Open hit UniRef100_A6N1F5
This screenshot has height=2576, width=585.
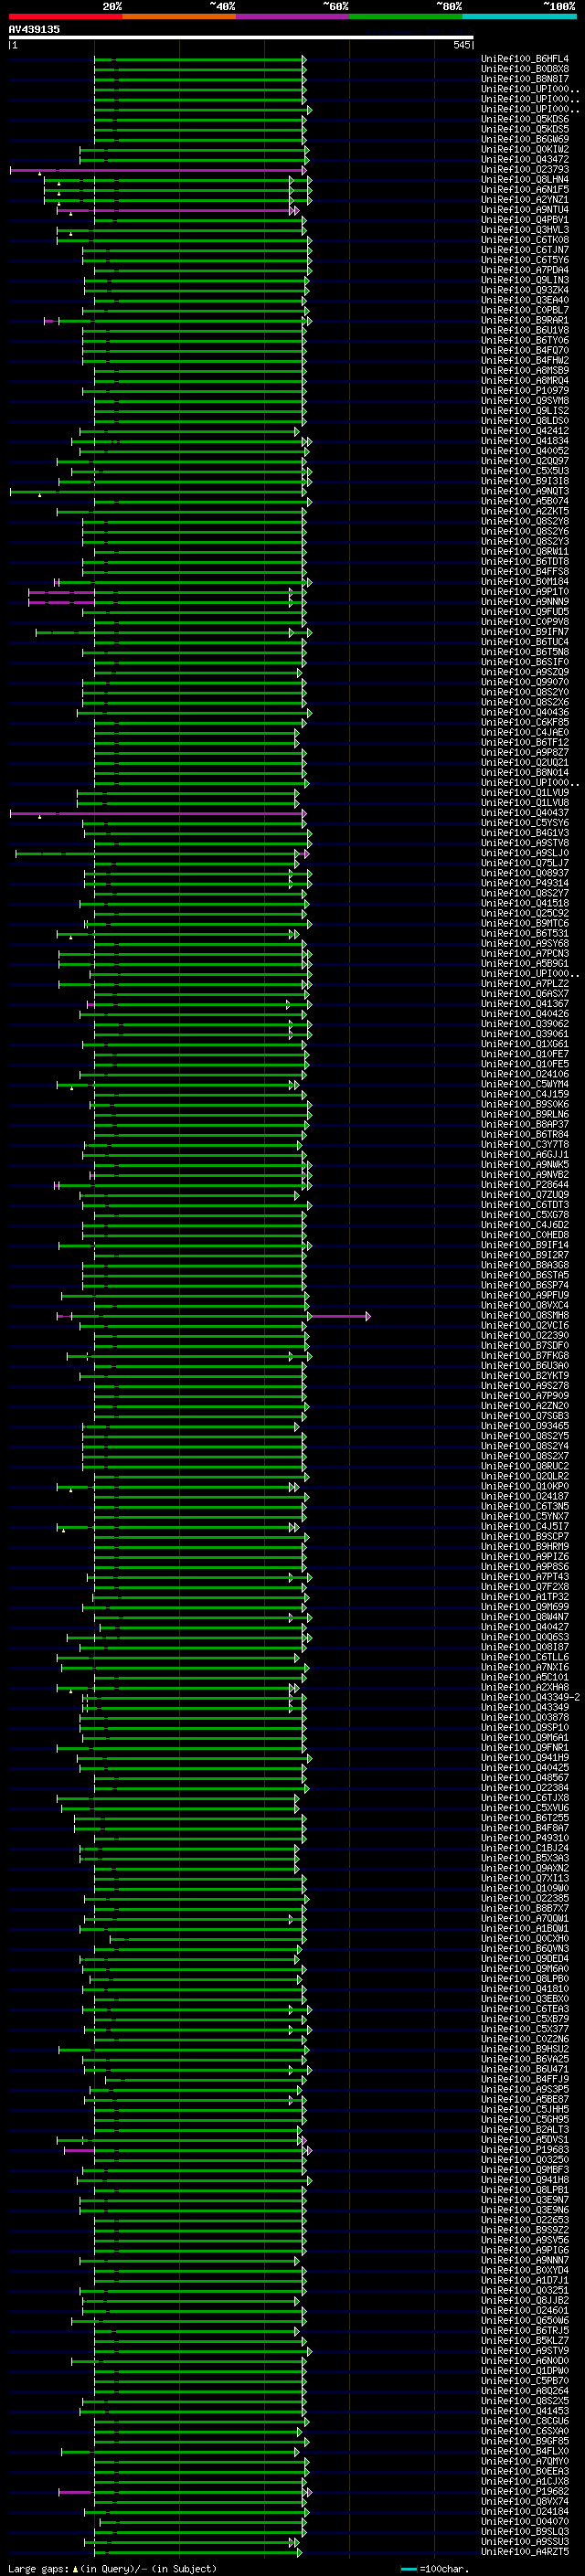click(524, 190)
